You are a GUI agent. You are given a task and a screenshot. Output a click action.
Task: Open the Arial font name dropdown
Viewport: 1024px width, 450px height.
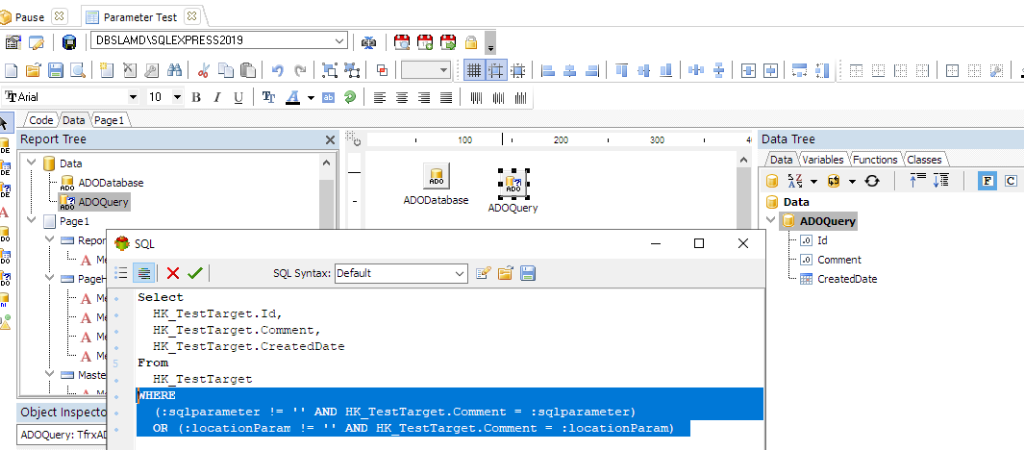tap(133, 97)
